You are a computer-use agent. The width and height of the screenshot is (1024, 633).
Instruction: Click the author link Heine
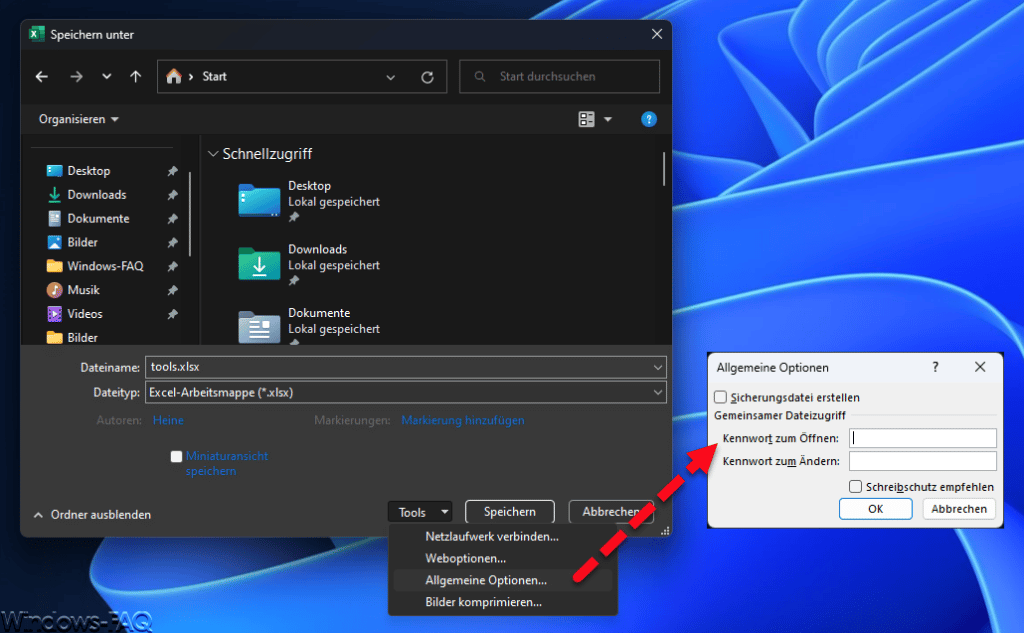coord(168,420)
